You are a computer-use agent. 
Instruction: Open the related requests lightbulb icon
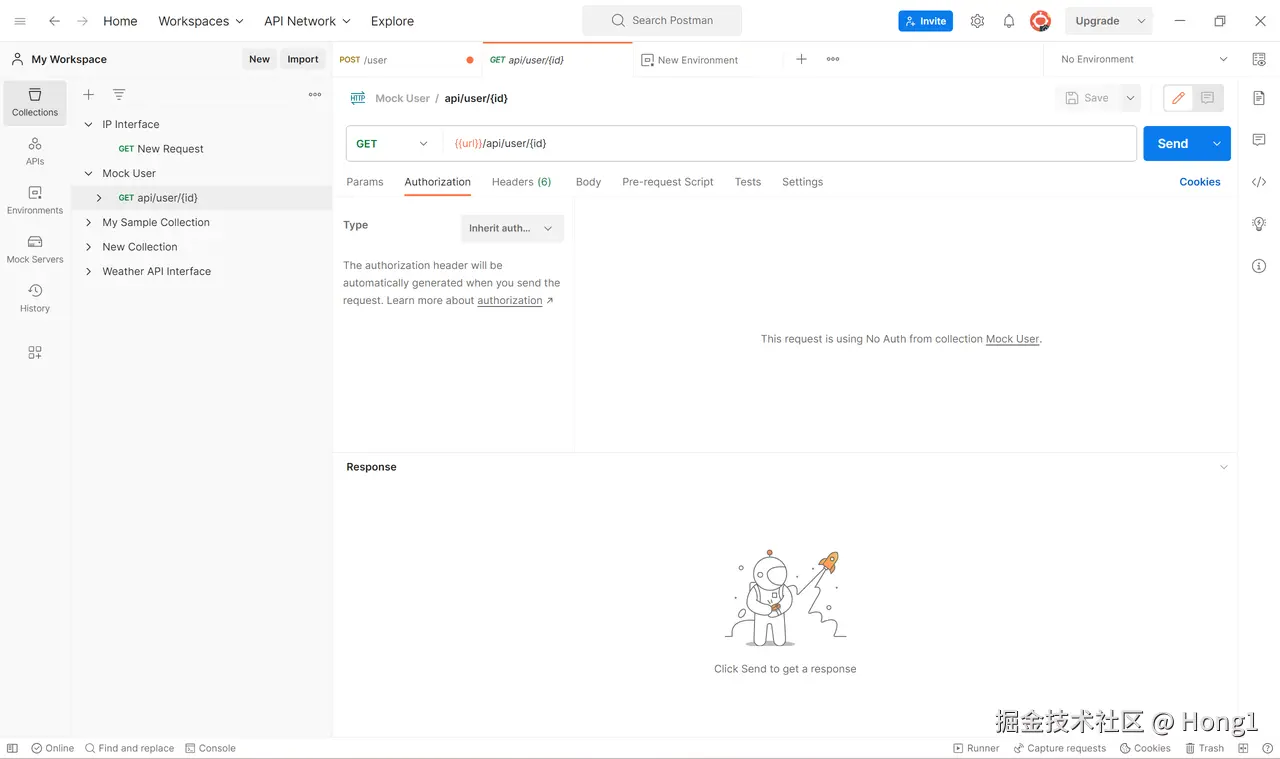pos(1259,224)
